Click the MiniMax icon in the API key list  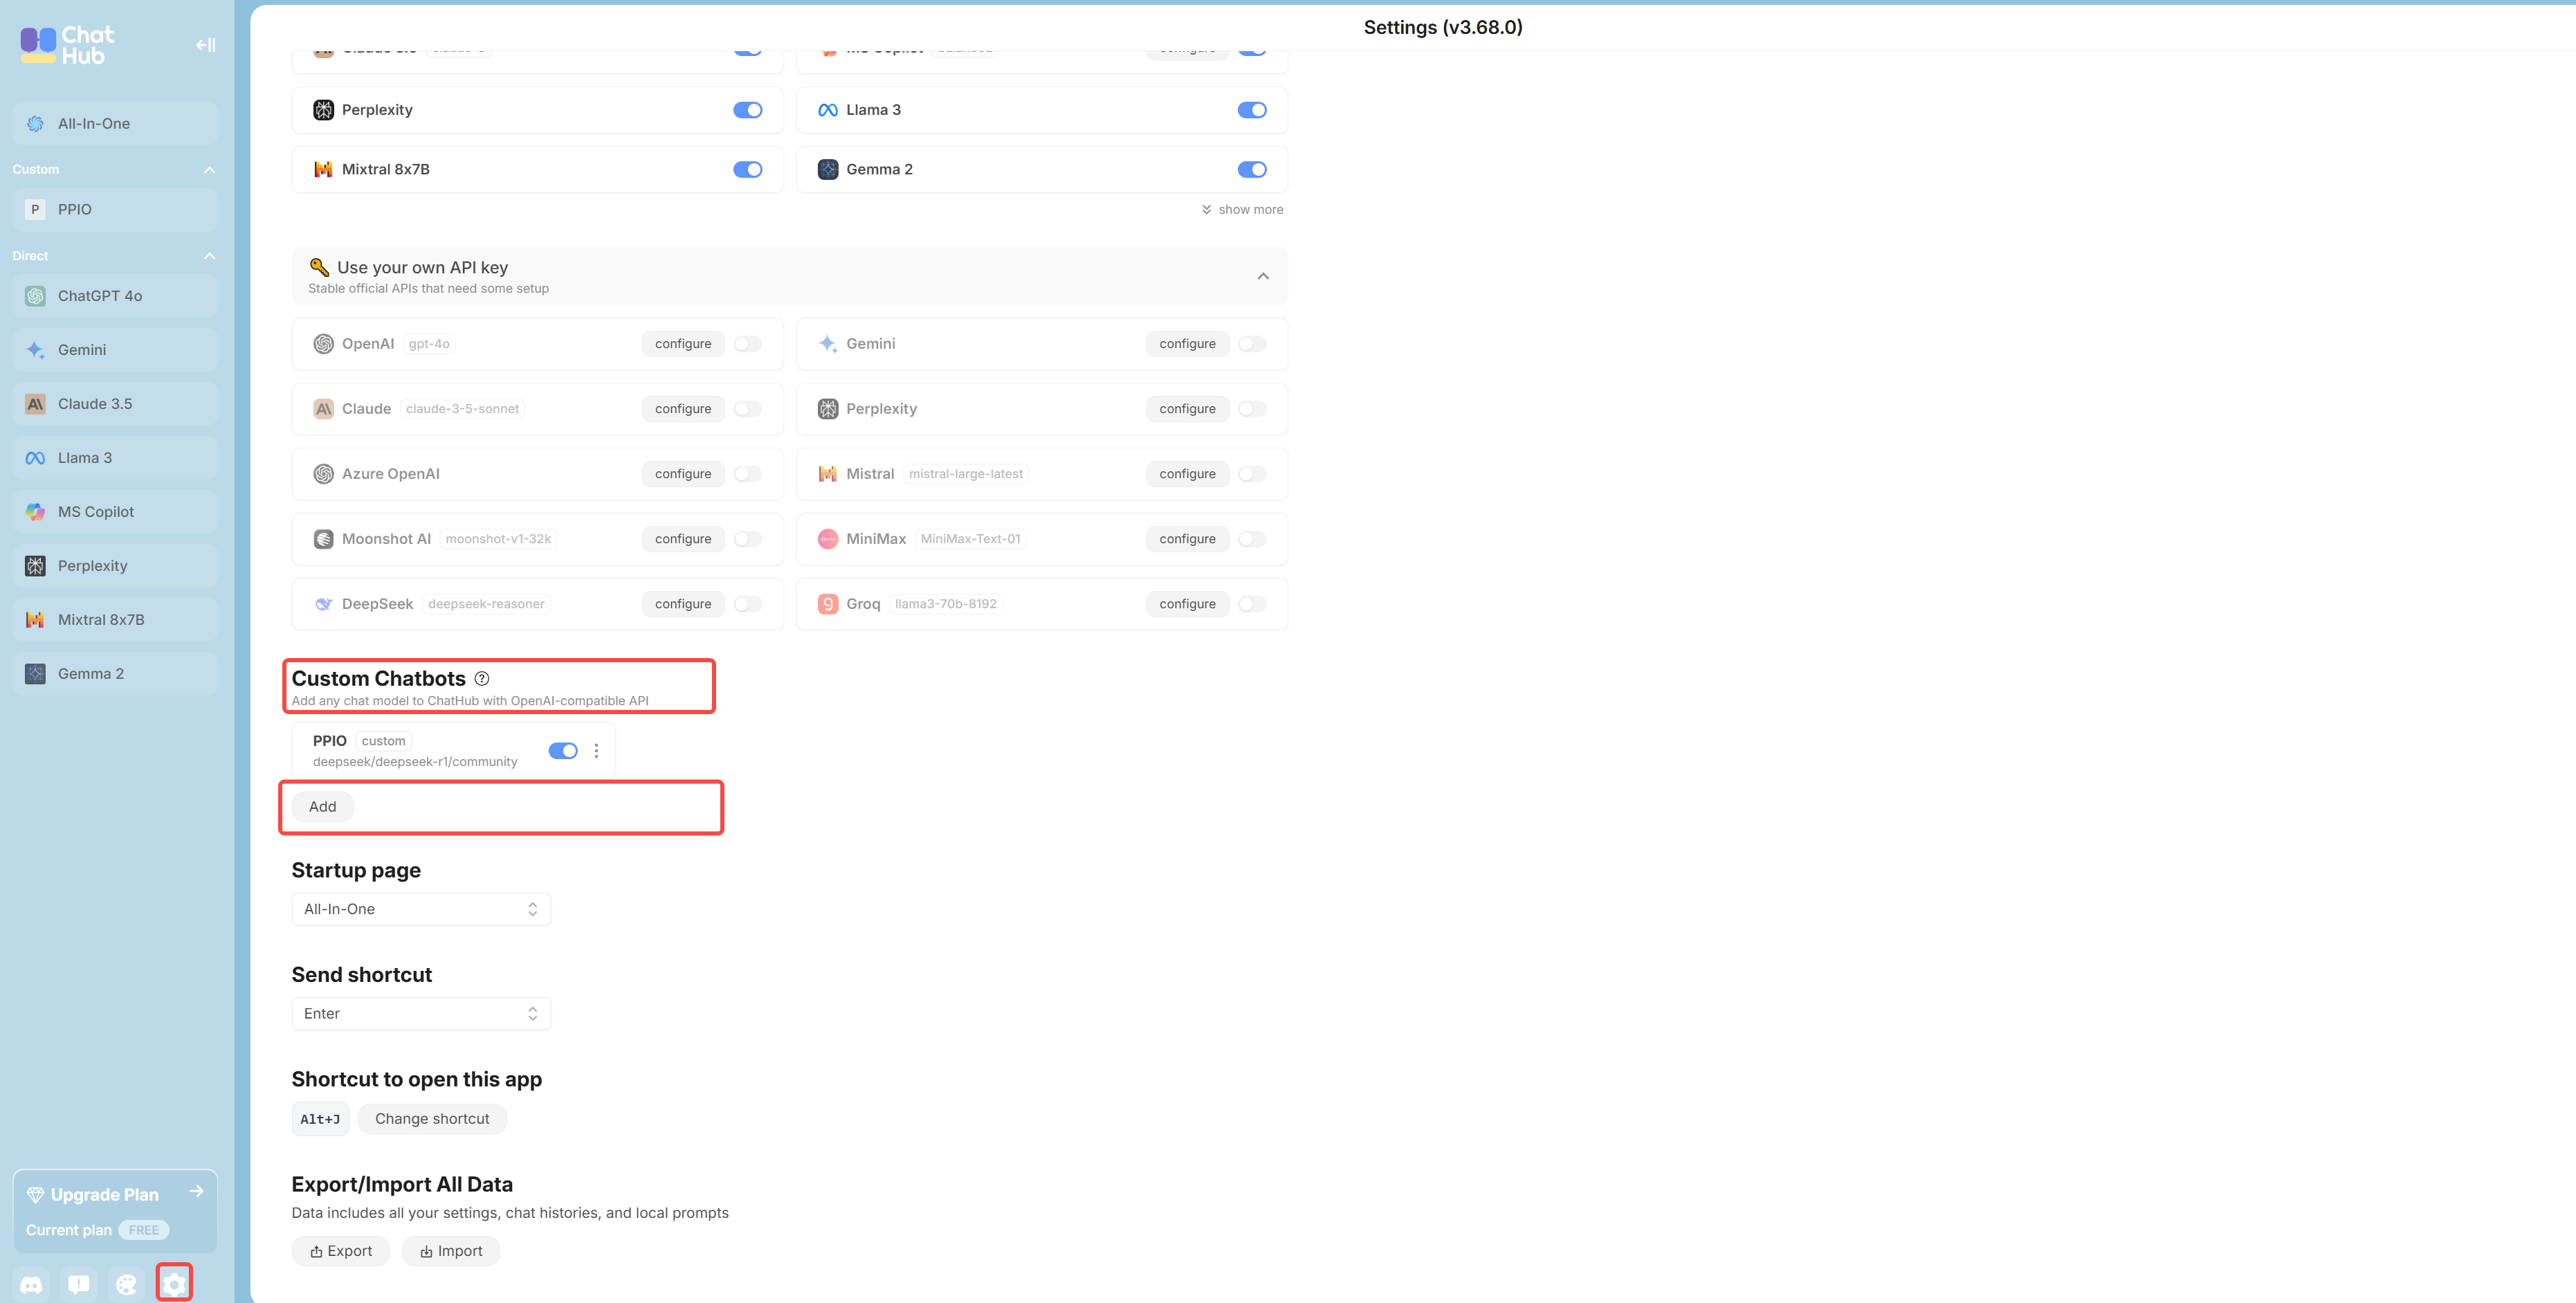[x=828, y=539]
